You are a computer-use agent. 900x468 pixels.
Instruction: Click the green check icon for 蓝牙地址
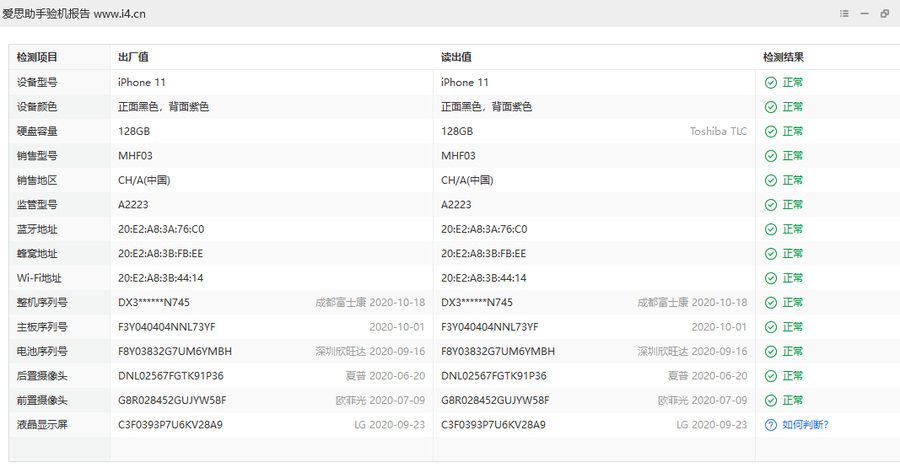tap(771, 229)
